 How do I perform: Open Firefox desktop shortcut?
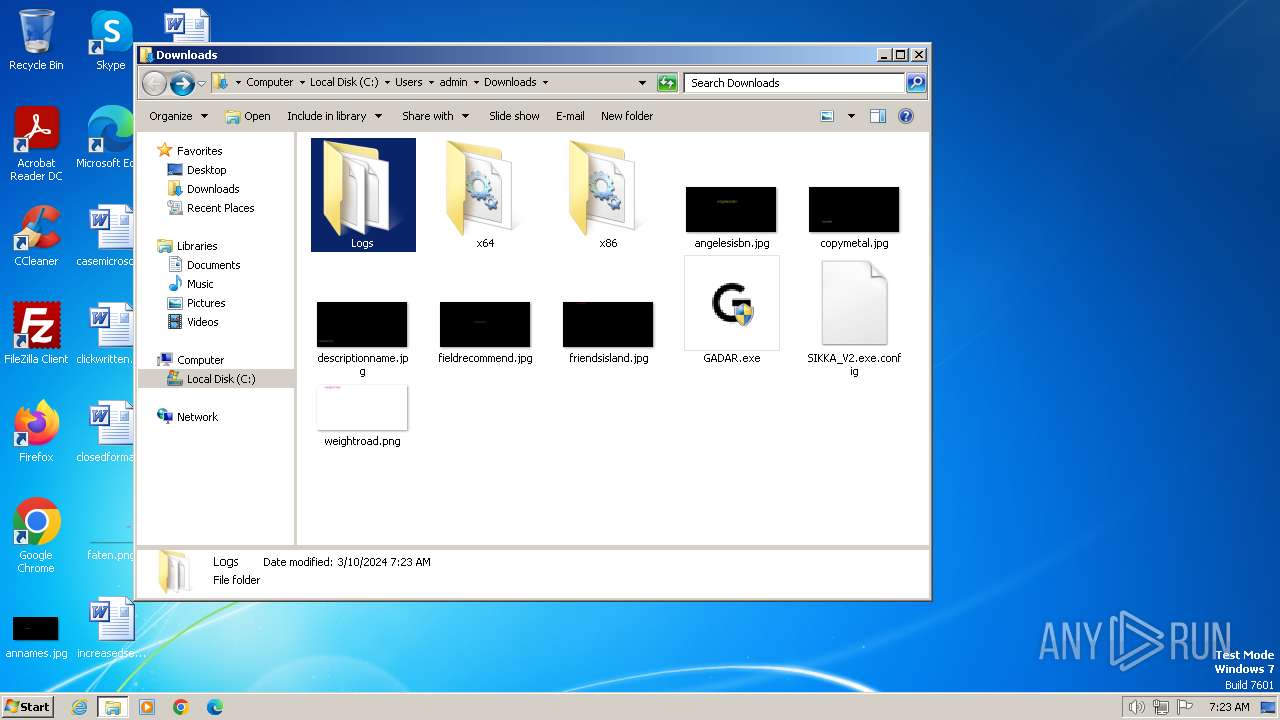point(36,431)
